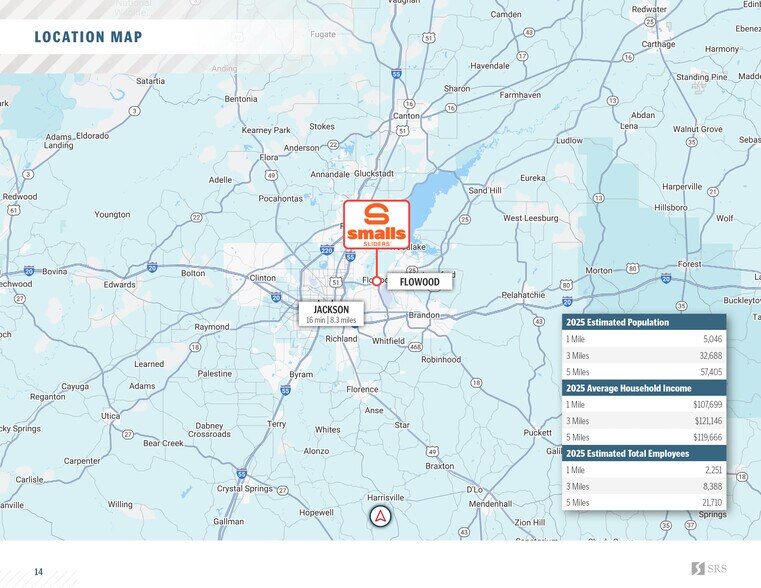The height and width of the screenshot is (588, 761).
Task: Click the 57,405 population value
Action: (711, 372)
